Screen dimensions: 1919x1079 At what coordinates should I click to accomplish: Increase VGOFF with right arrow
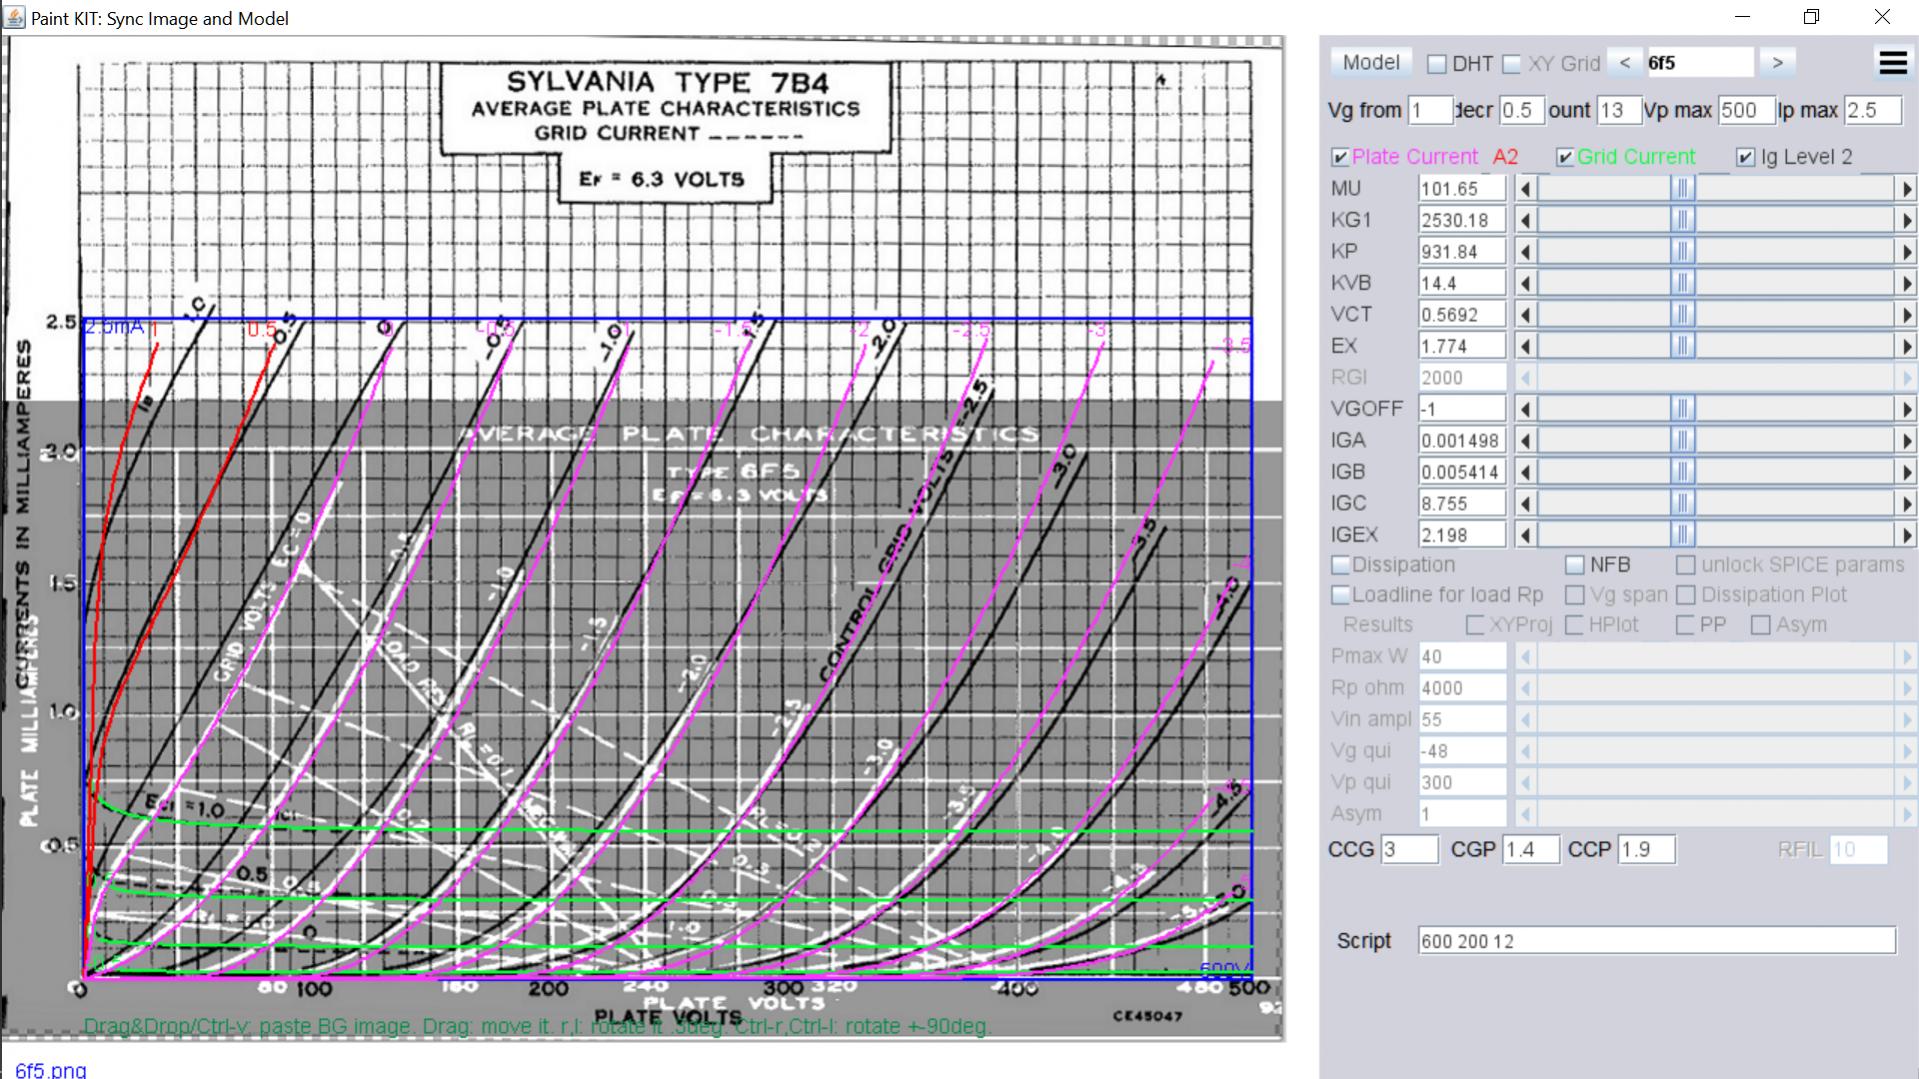1906,409
